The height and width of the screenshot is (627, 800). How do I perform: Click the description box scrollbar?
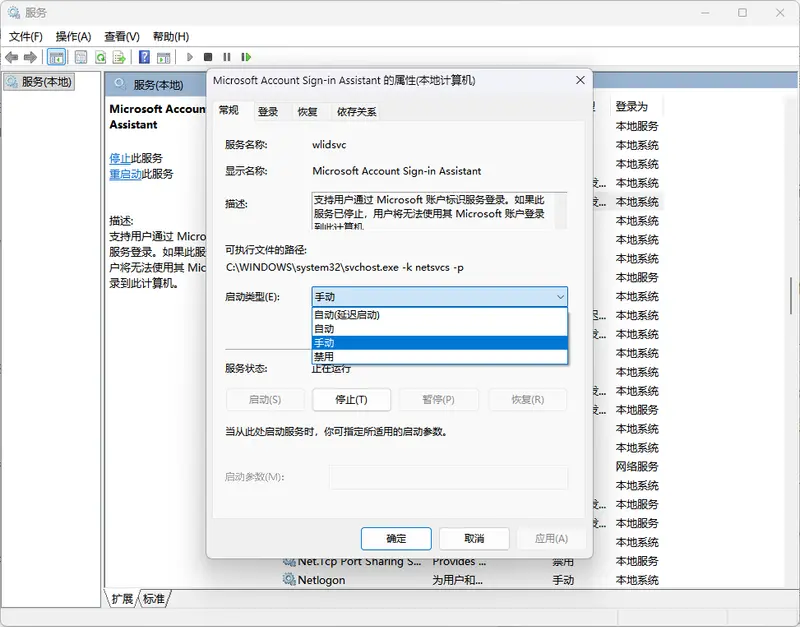pos(560,211)
